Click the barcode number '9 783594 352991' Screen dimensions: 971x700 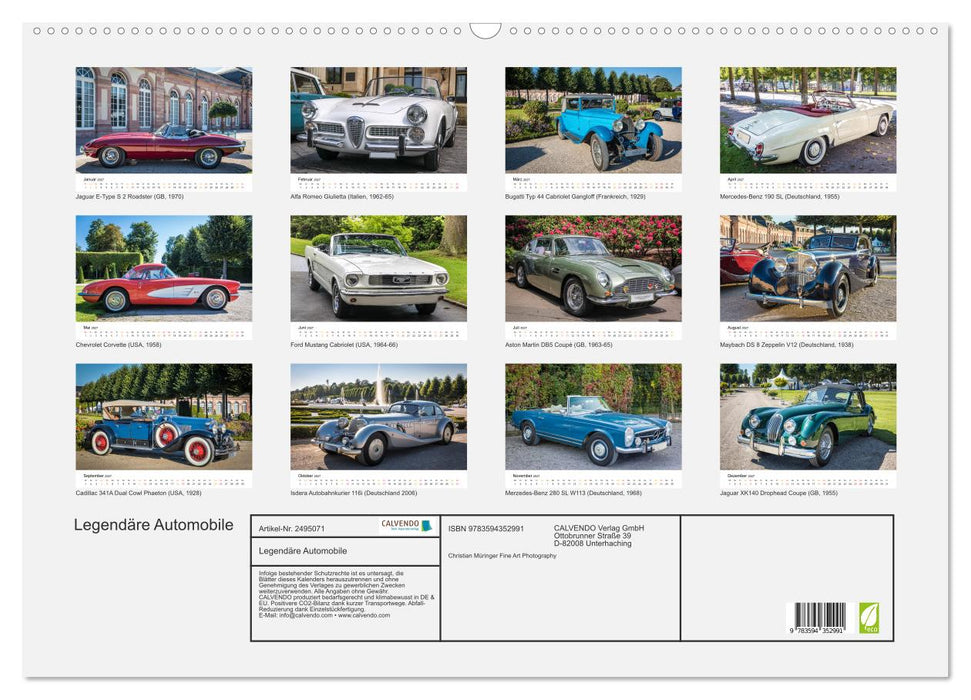click(x=817, y=630)
